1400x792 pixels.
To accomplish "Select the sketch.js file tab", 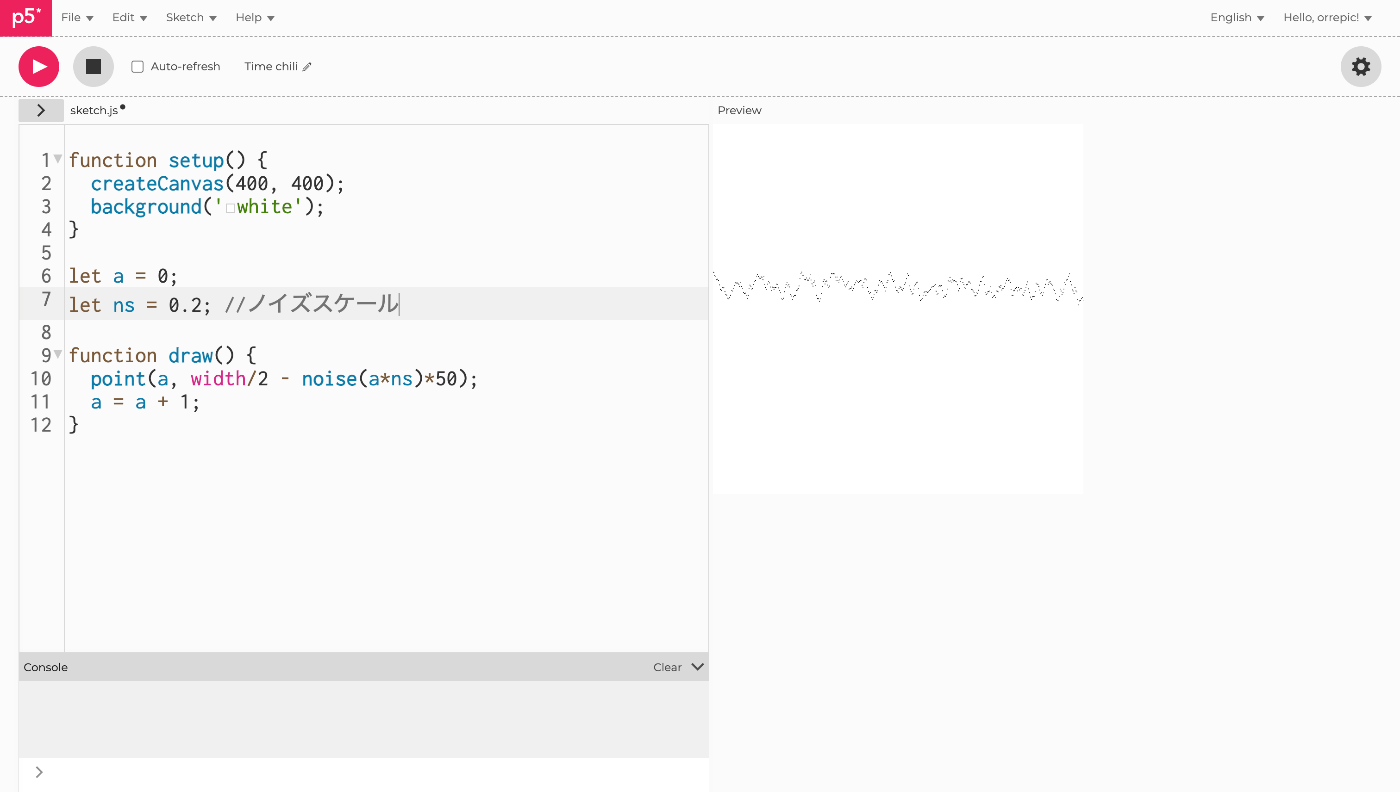I will [x=94, y=110].
